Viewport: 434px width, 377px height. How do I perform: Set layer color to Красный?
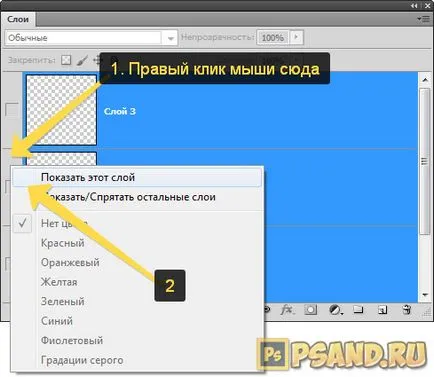137,243
